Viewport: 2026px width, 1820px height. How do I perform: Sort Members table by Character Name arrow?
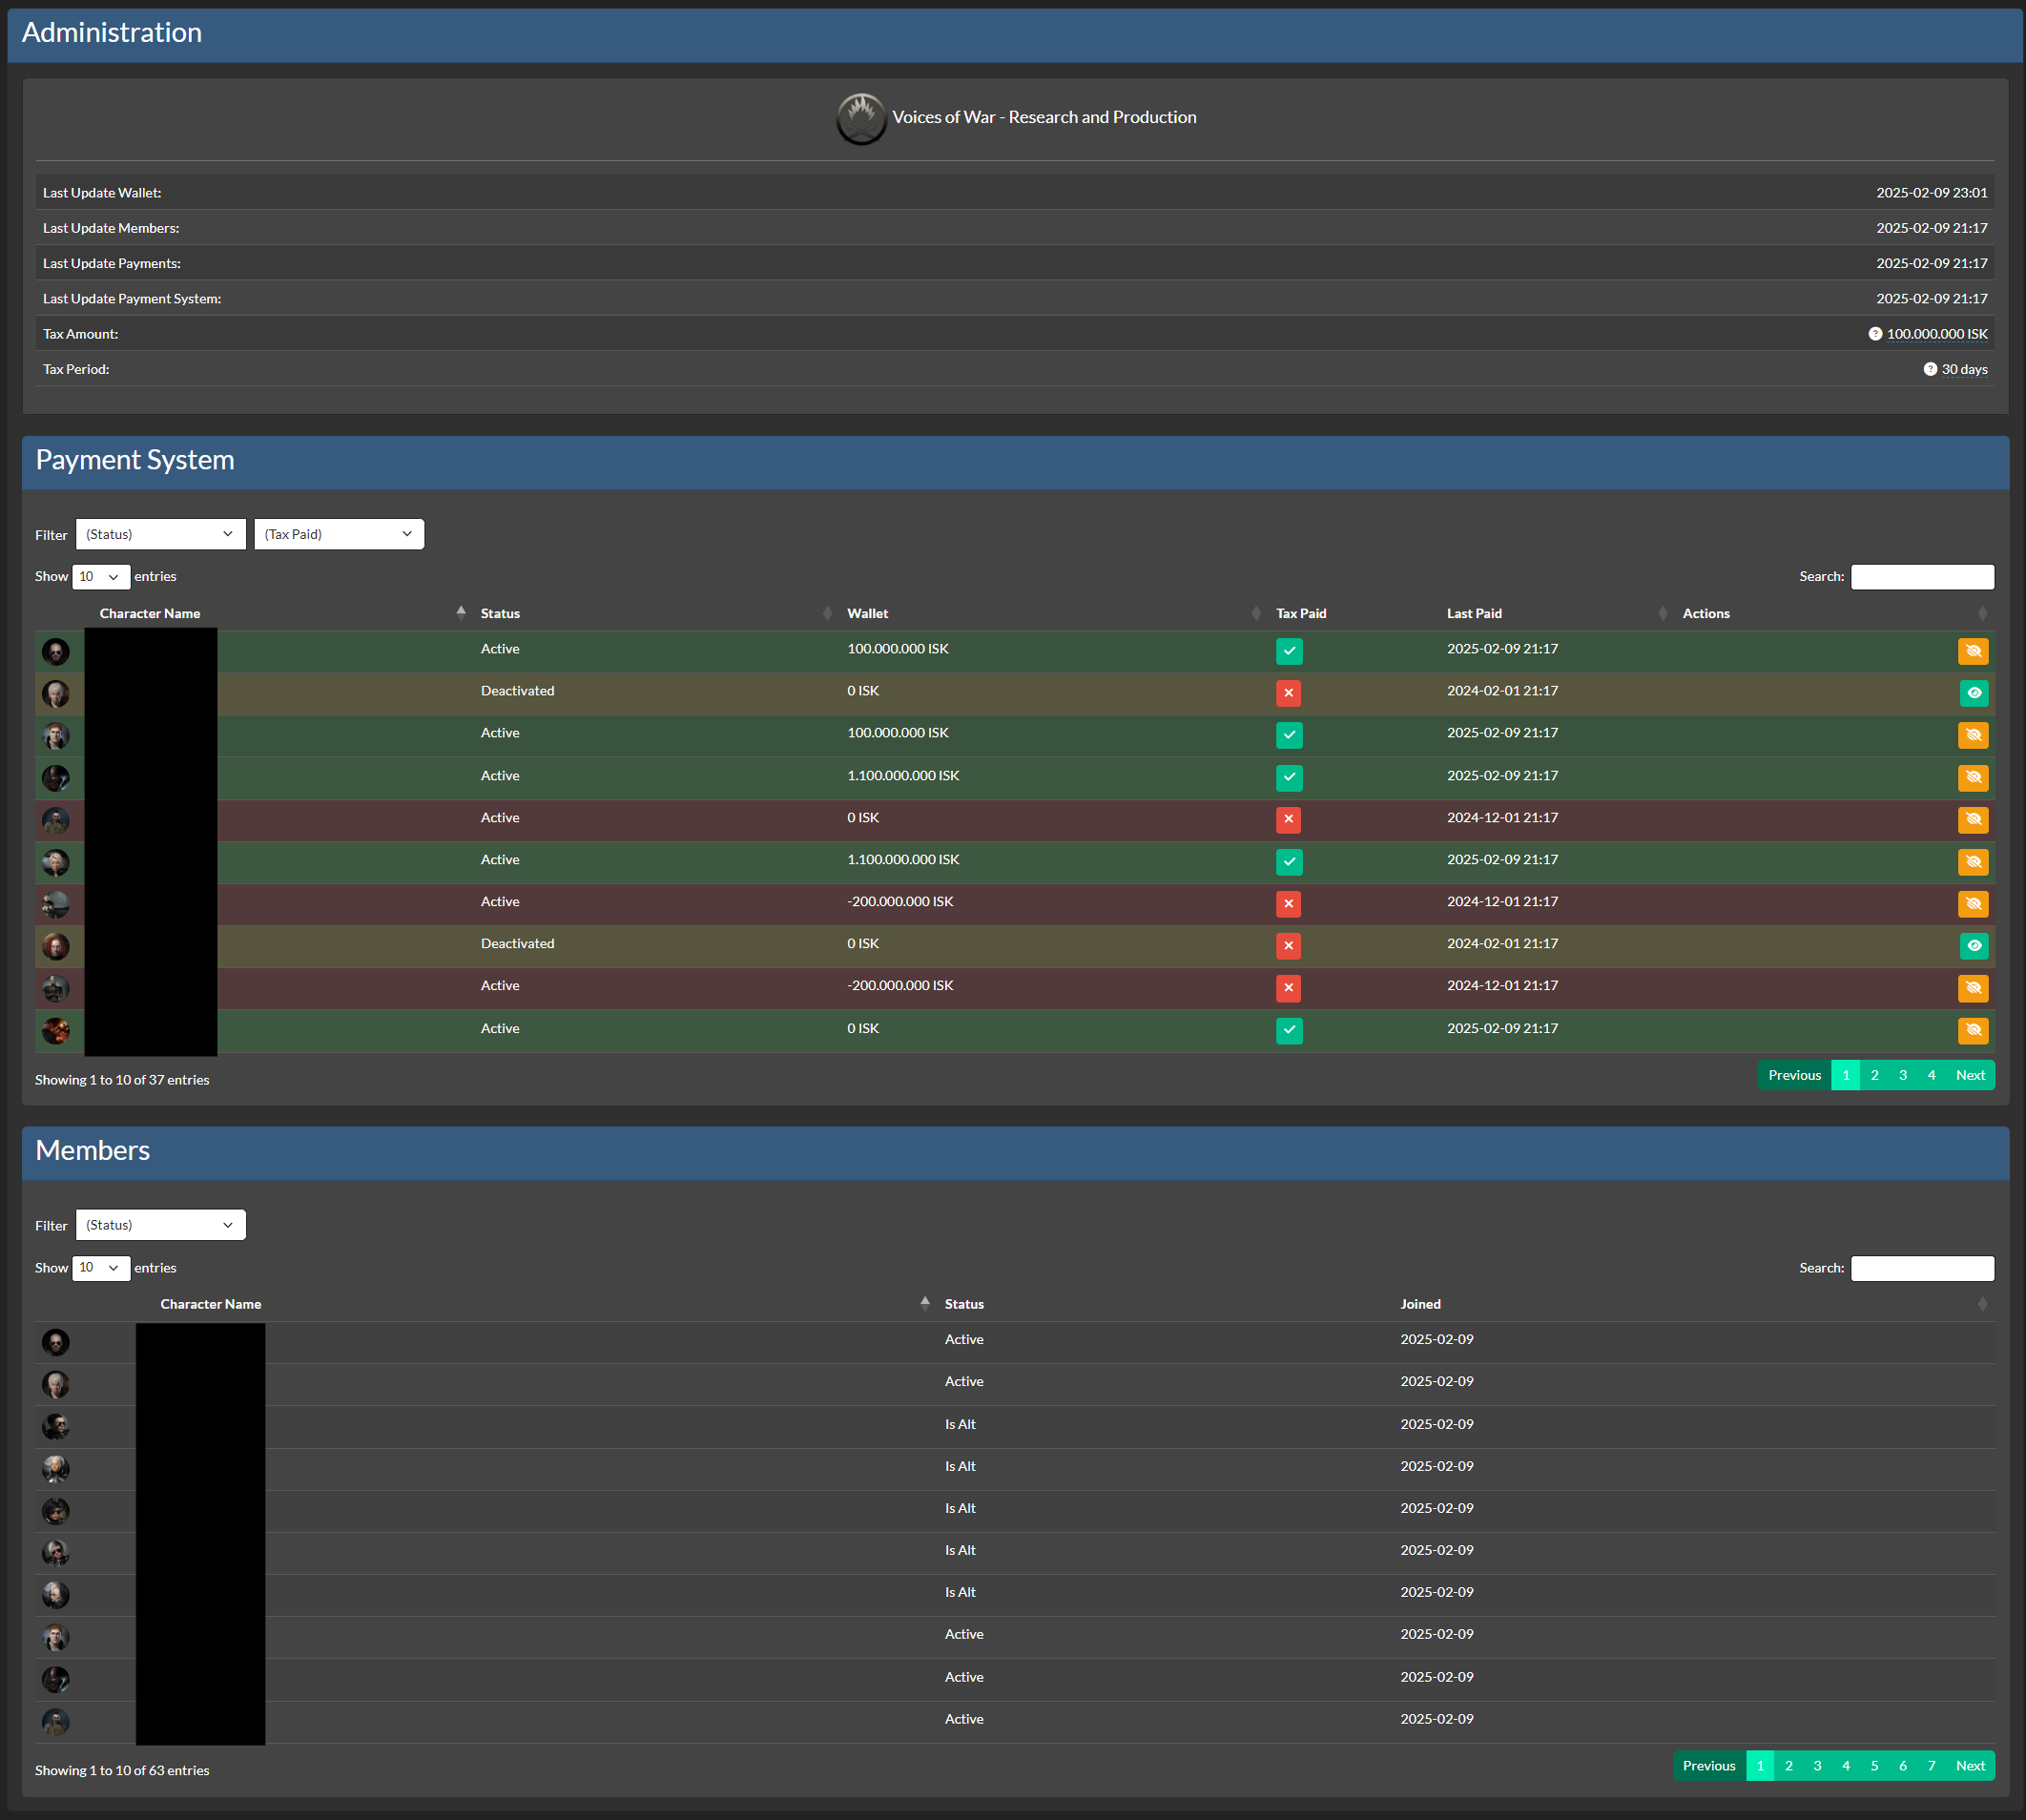924,1303
